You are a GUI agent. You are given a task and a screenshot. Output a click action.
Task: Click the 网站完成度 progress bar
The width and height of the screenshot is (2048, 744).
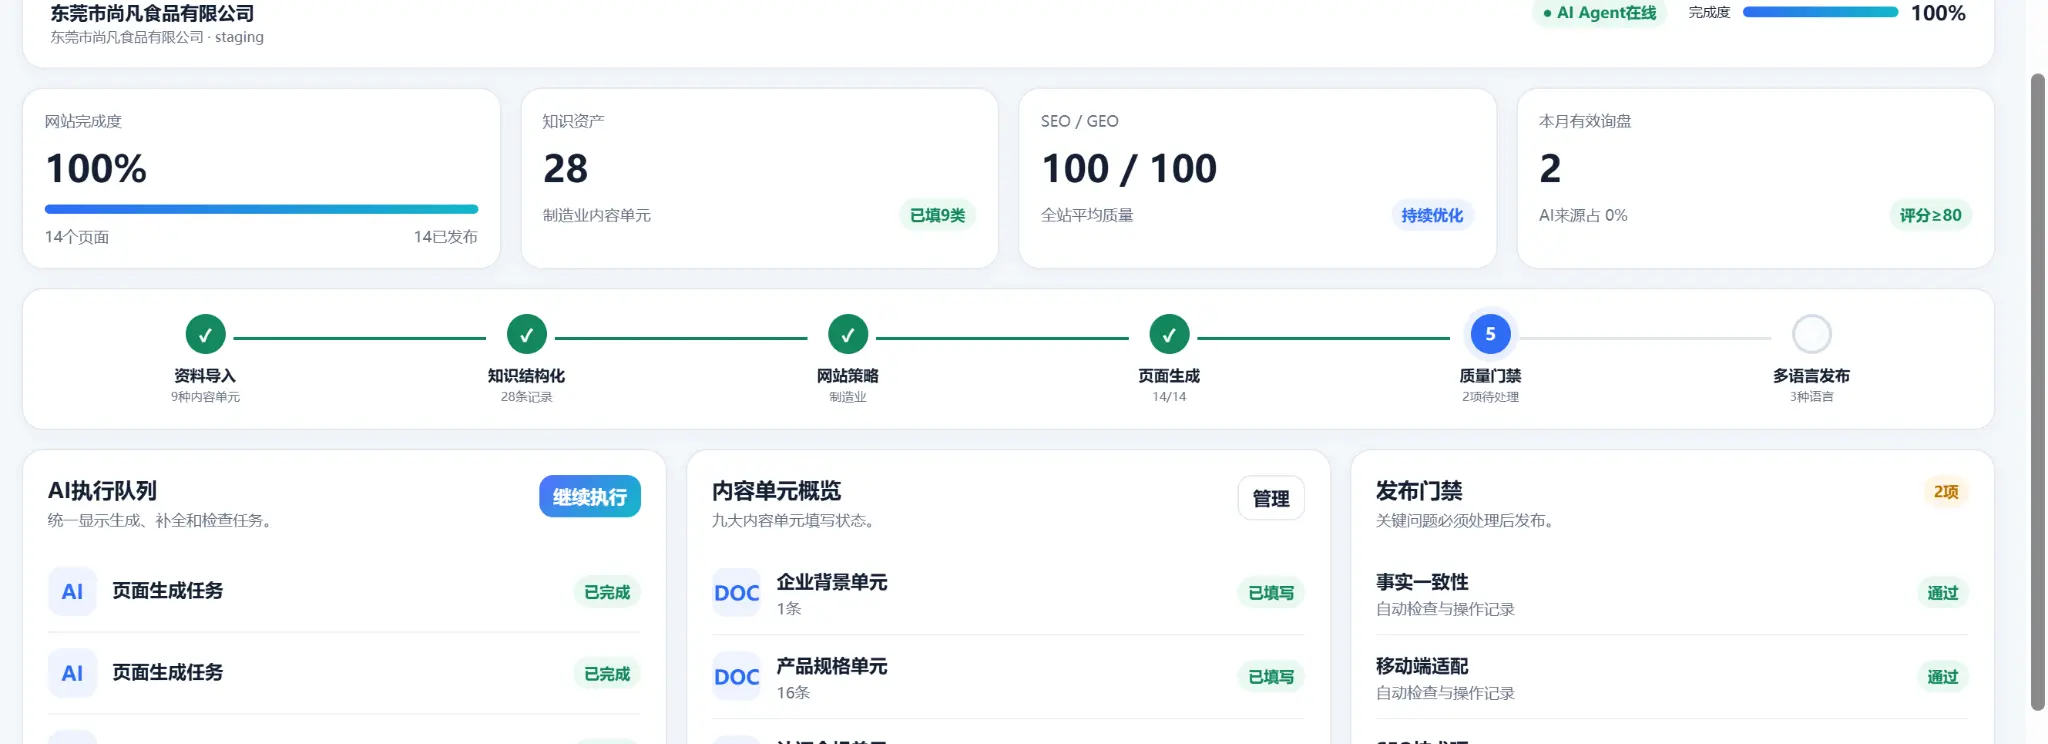261,209
